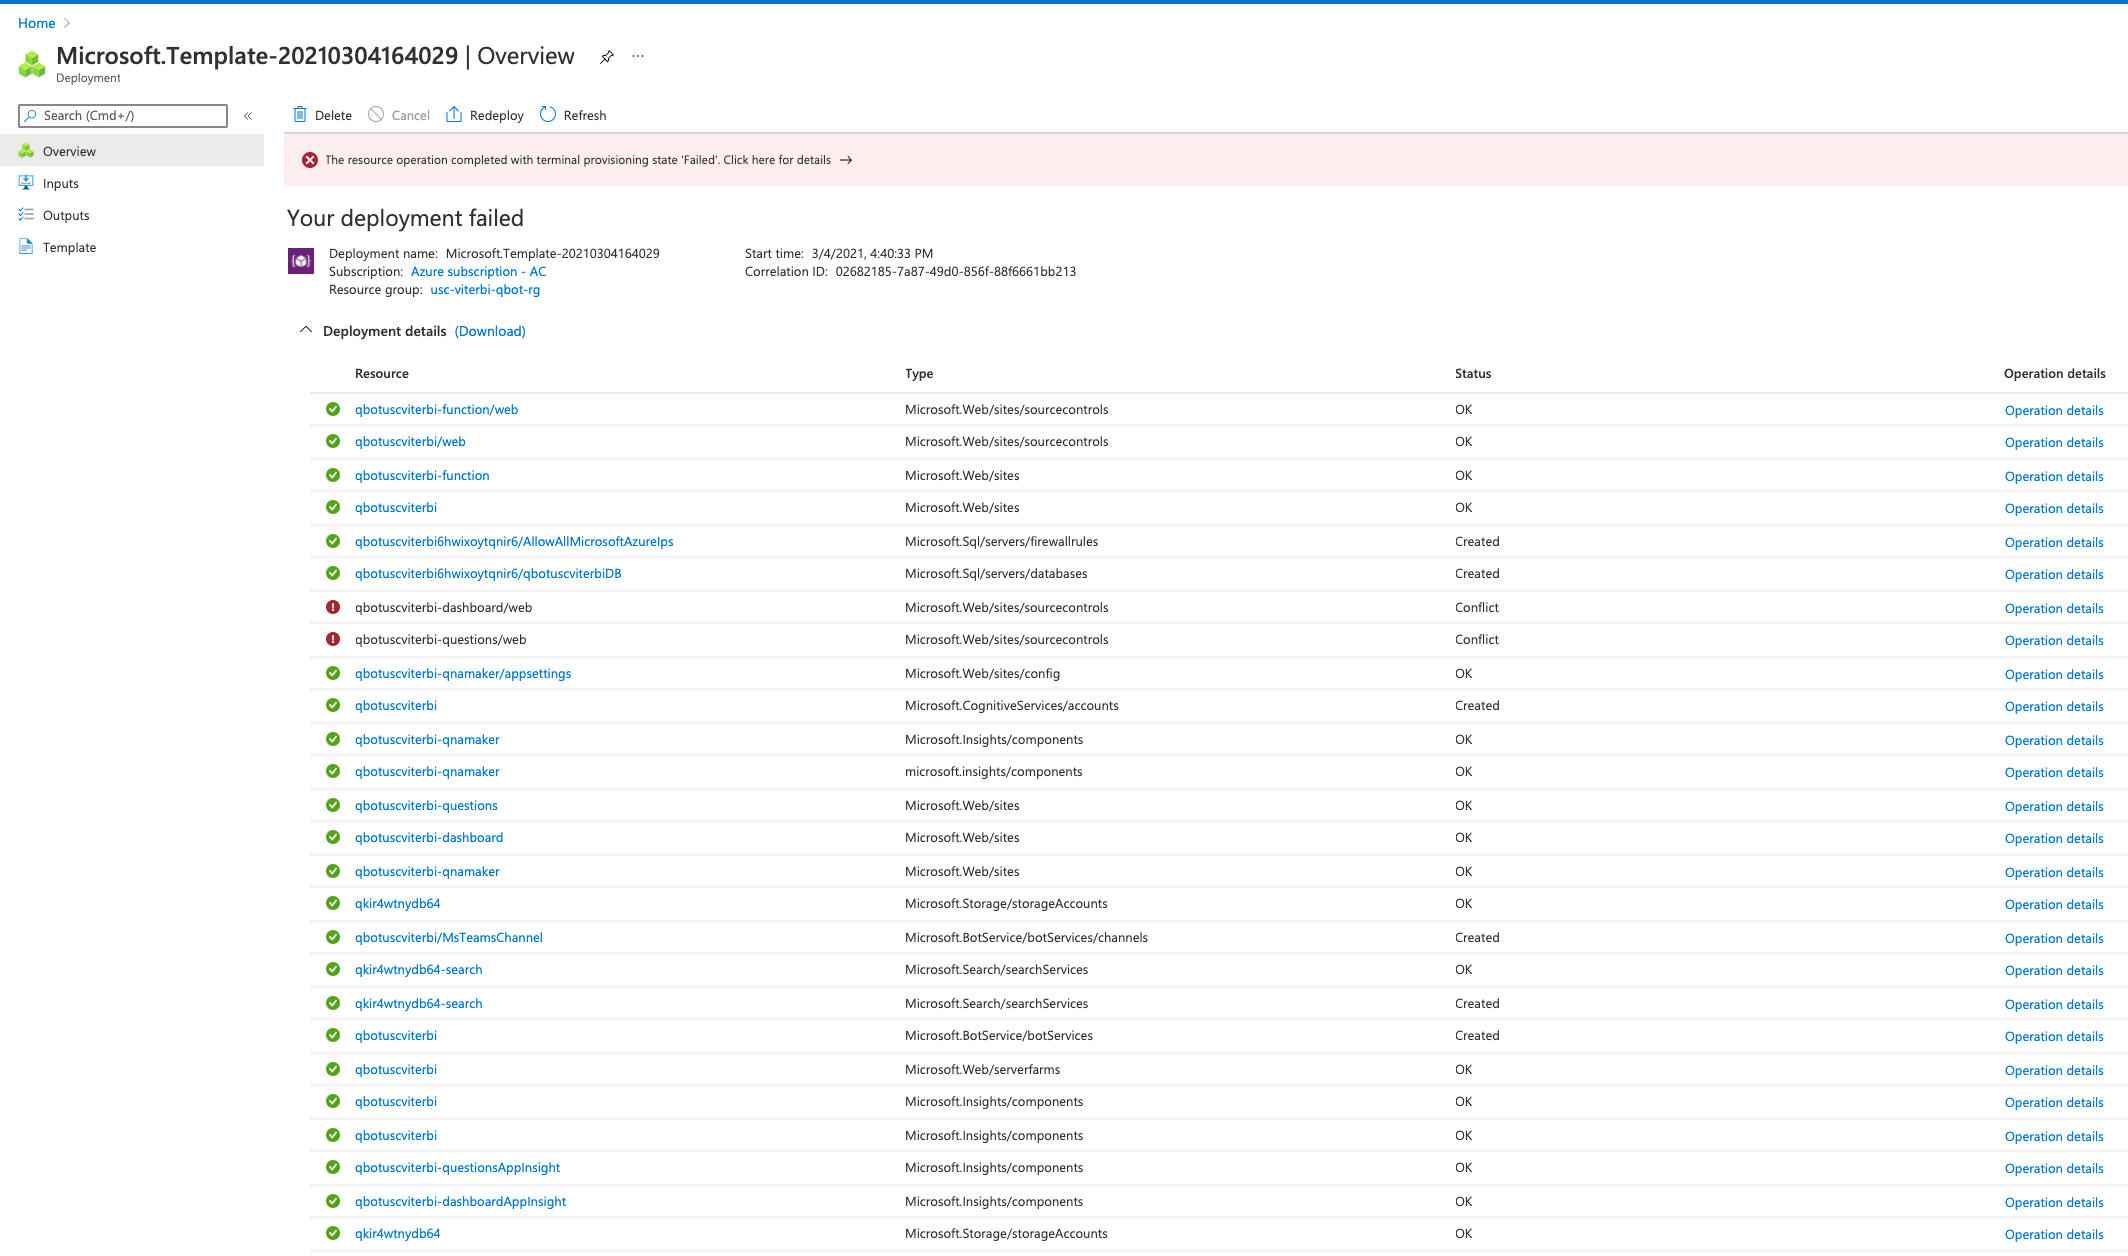Pin the Overview page
The image size is (2128, 1256).
[606, 57]
